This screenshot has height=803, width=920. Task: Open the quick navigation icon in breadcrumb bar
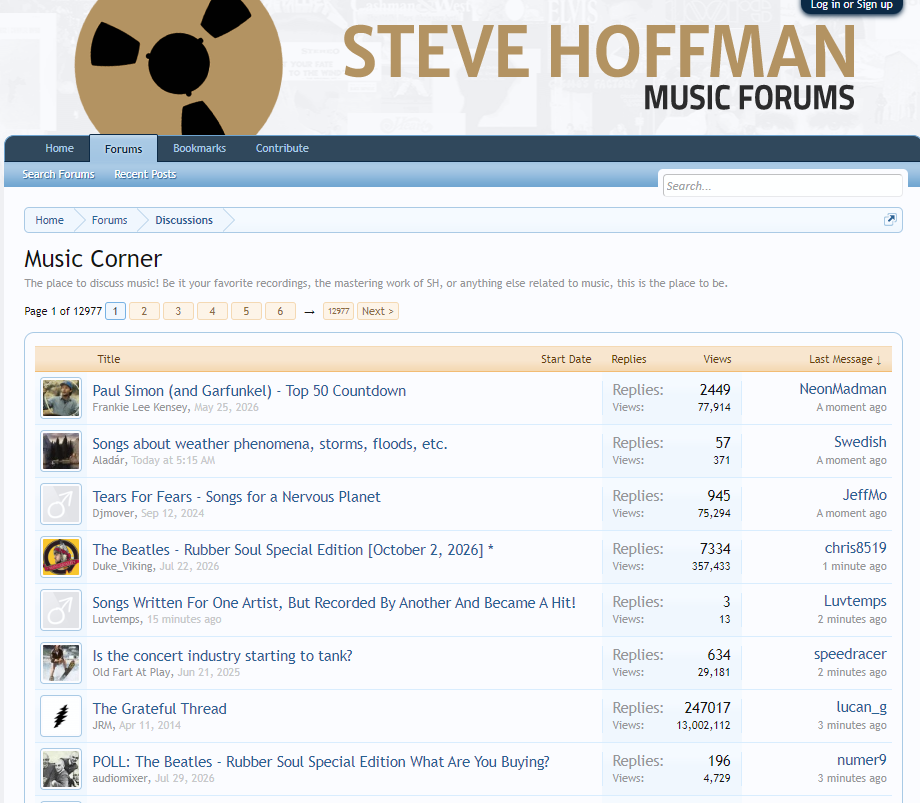pyautogui.click(x=890, y=220)
